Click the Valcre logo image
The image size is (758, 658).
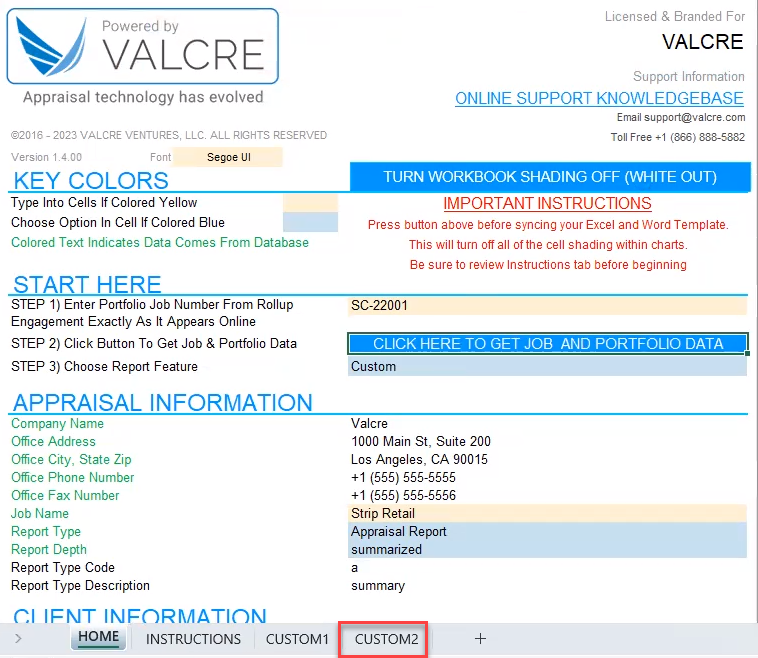[143, 46]
